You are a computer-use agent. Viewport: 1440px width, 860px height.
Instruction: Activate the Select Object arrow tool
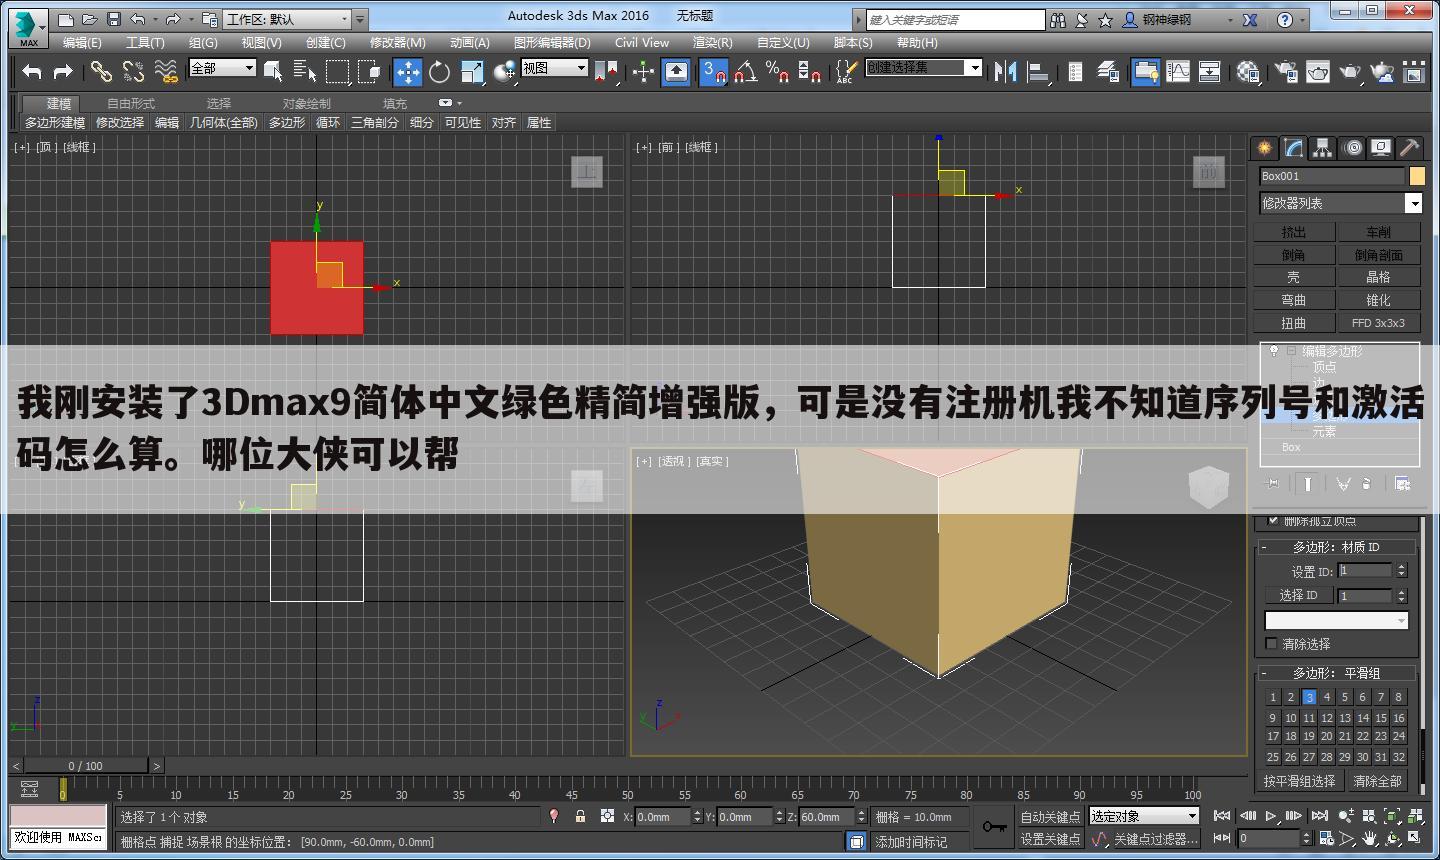(x=273, y=71)
